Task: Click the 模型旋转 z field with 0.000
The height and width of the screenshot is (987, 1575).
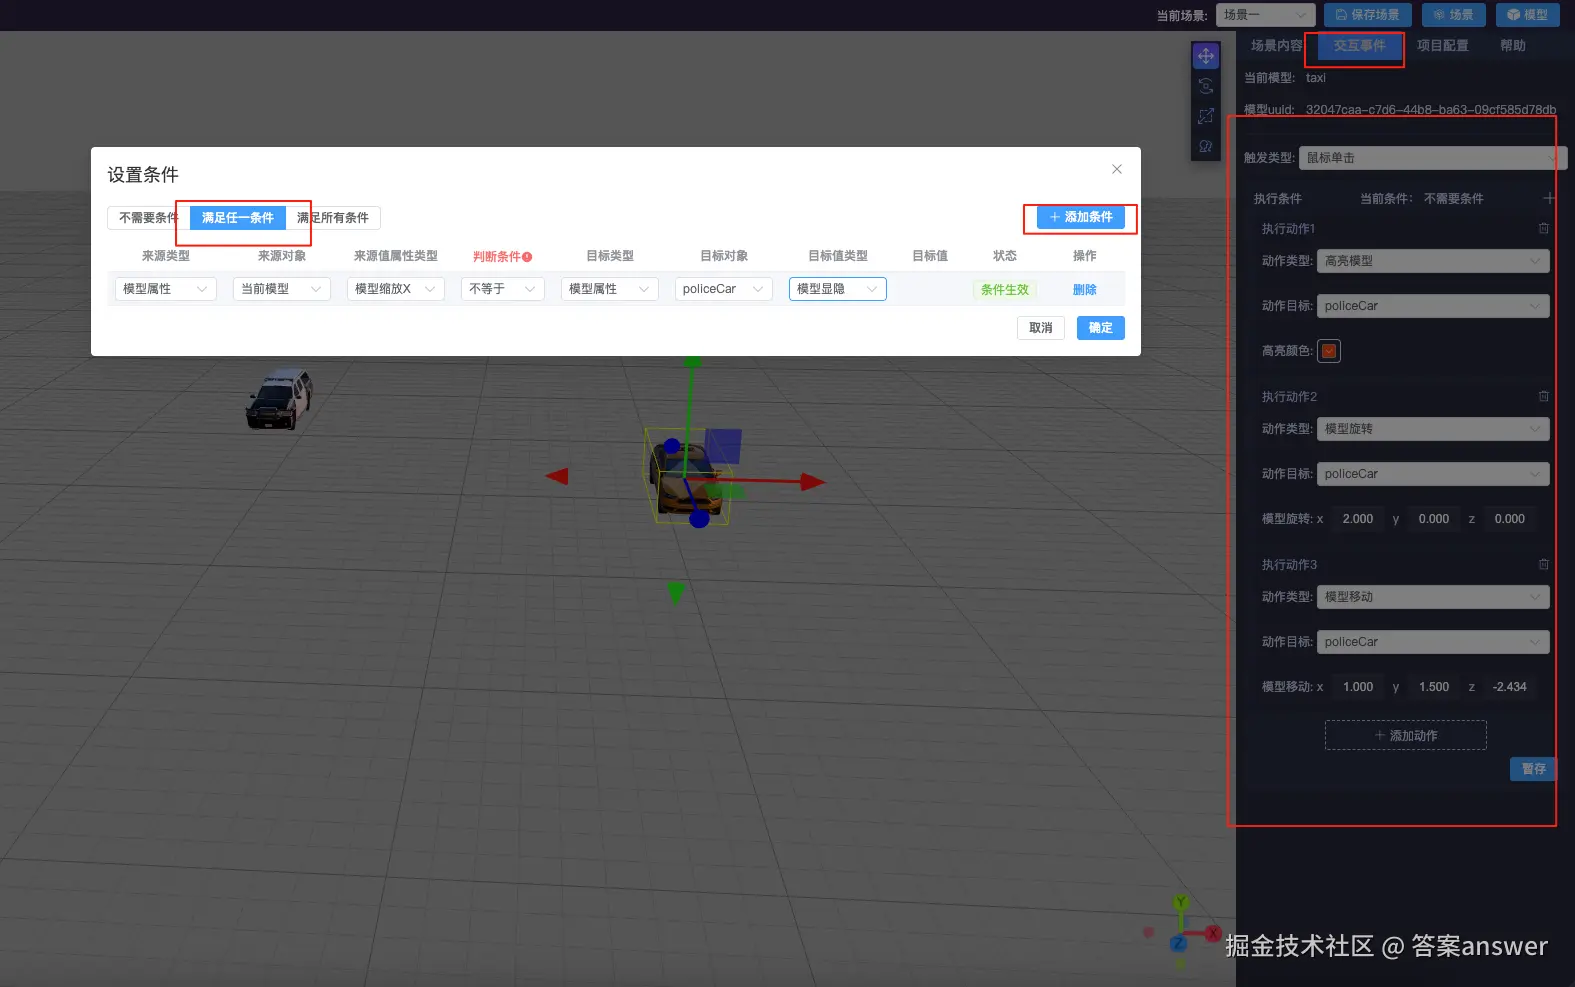Action: [1510, 519]
